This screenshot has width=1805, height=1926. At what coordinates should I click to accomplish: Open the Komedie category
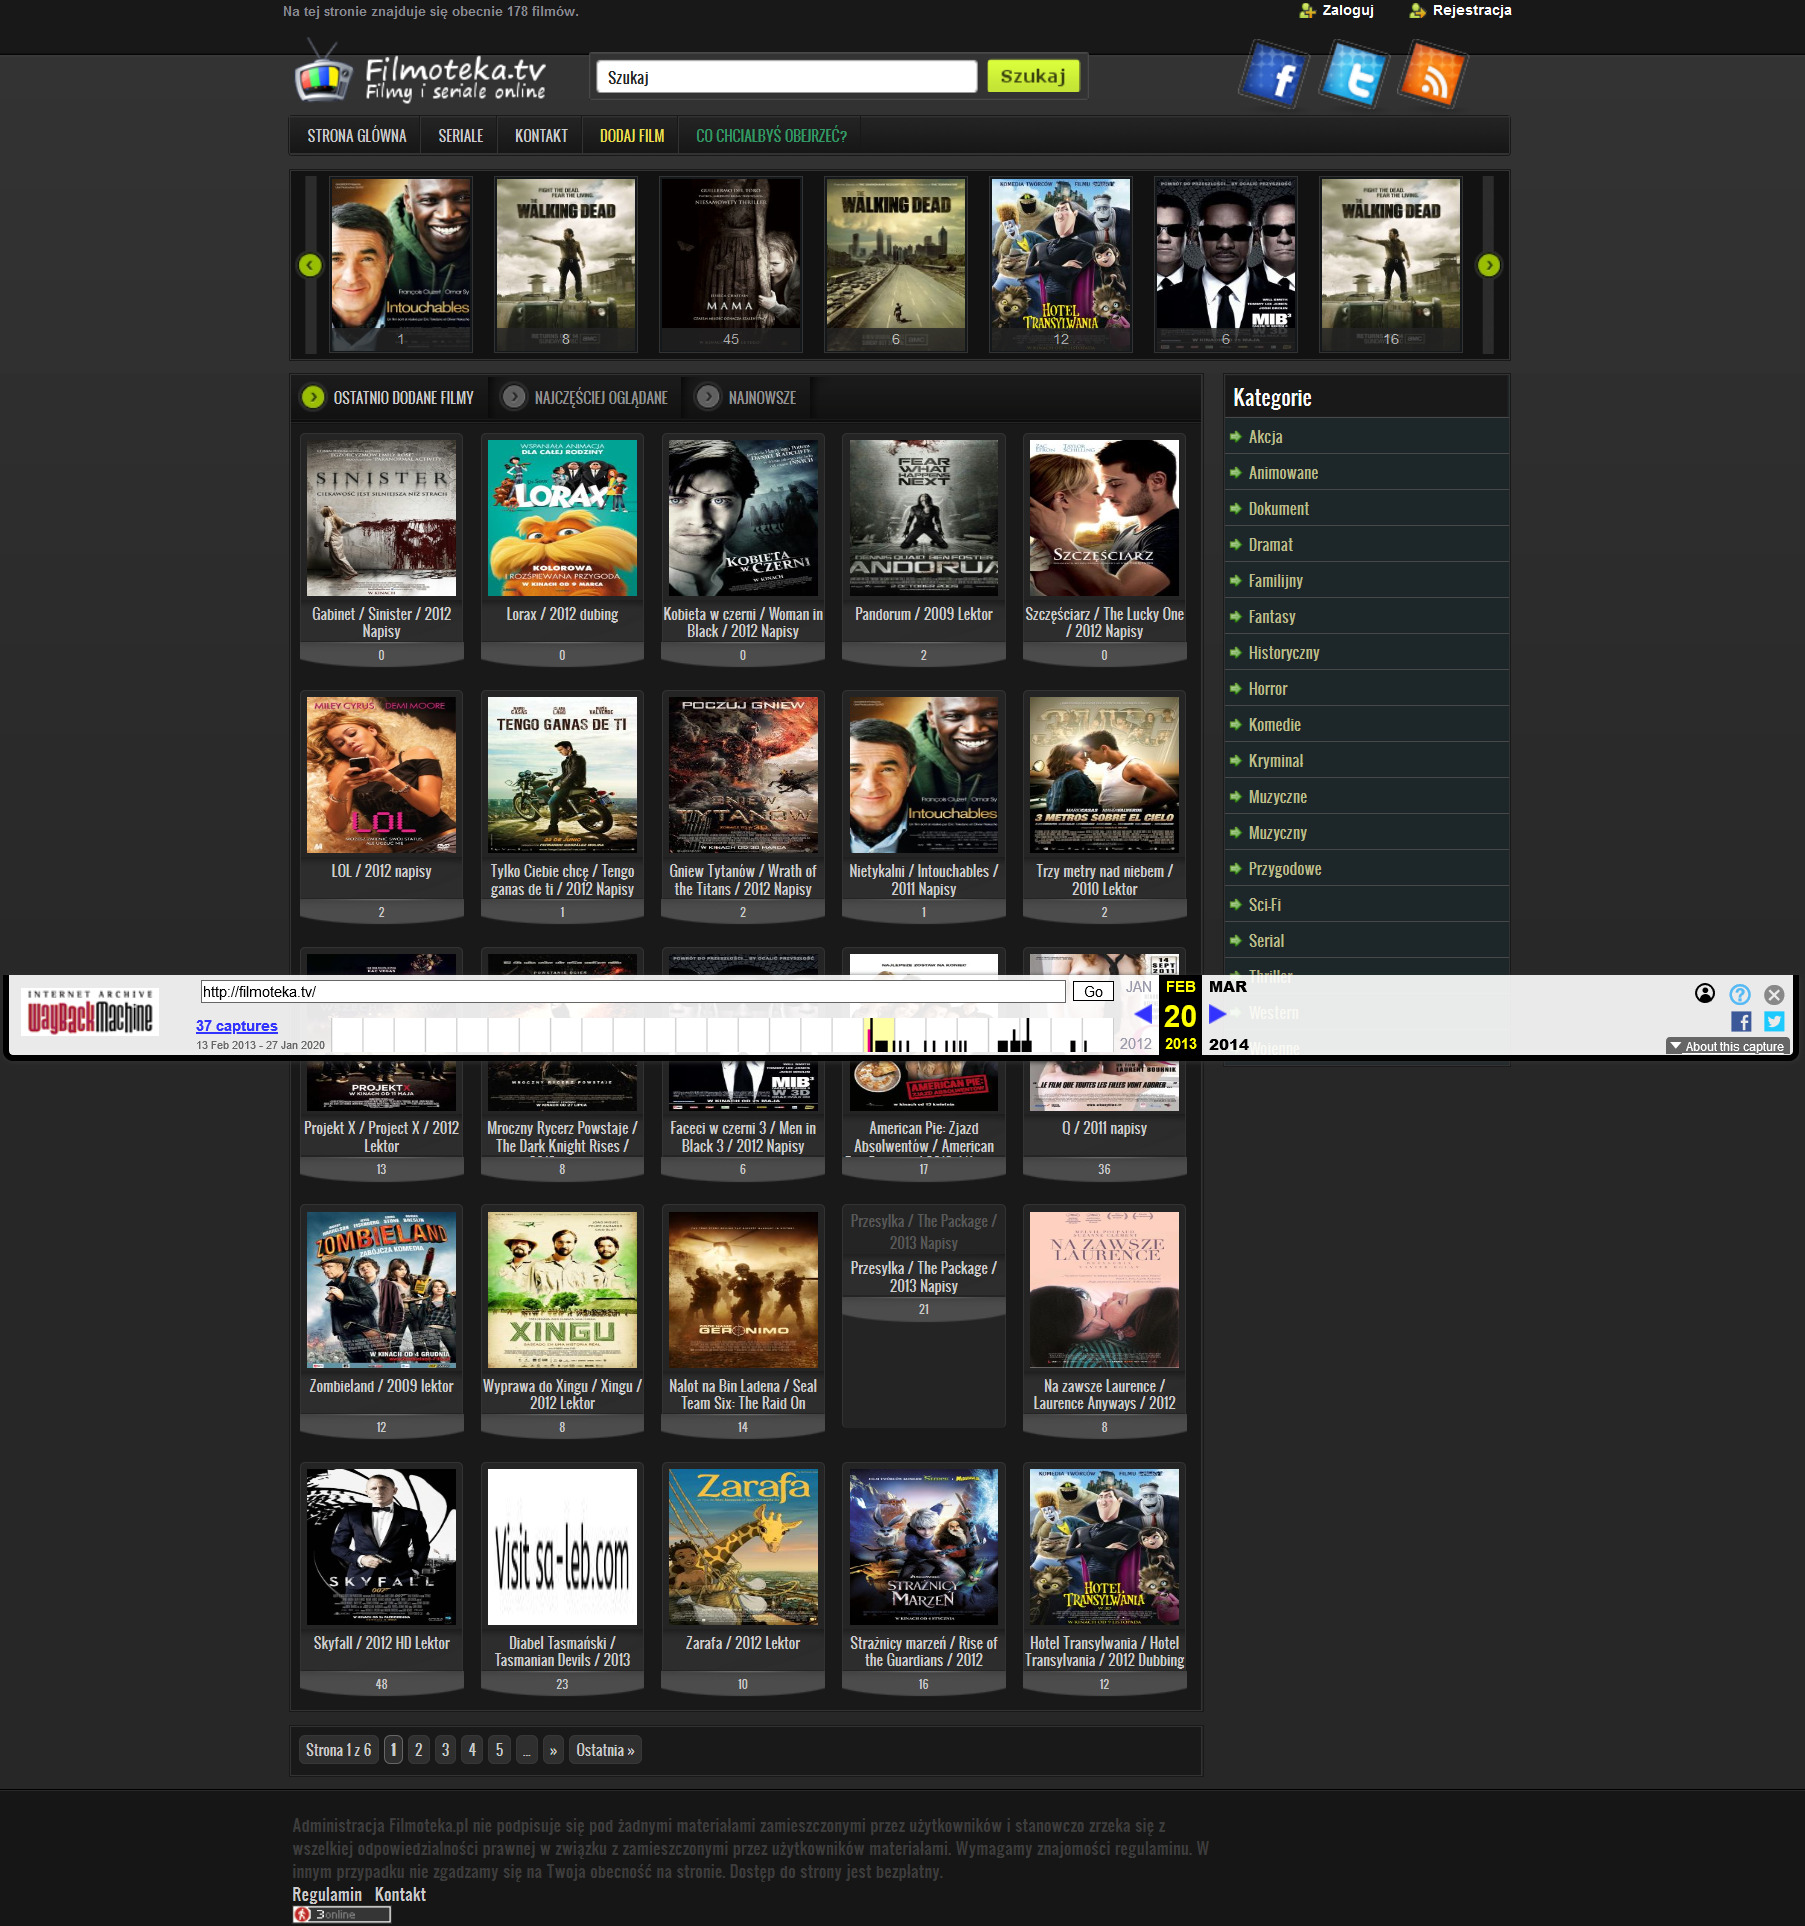[1275, 725]
